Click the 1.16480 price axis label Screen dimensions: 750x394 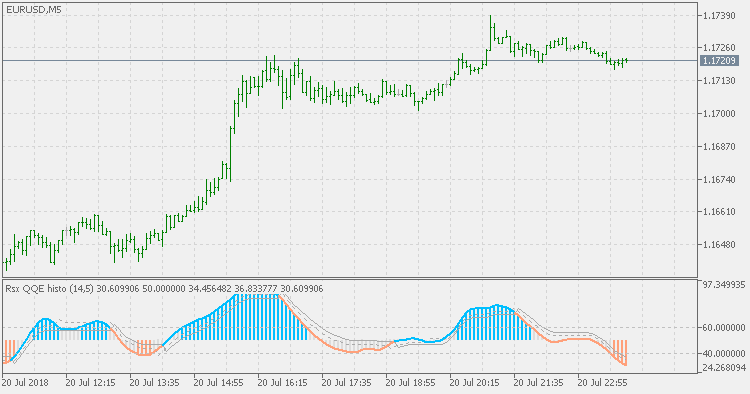[719, 245]
